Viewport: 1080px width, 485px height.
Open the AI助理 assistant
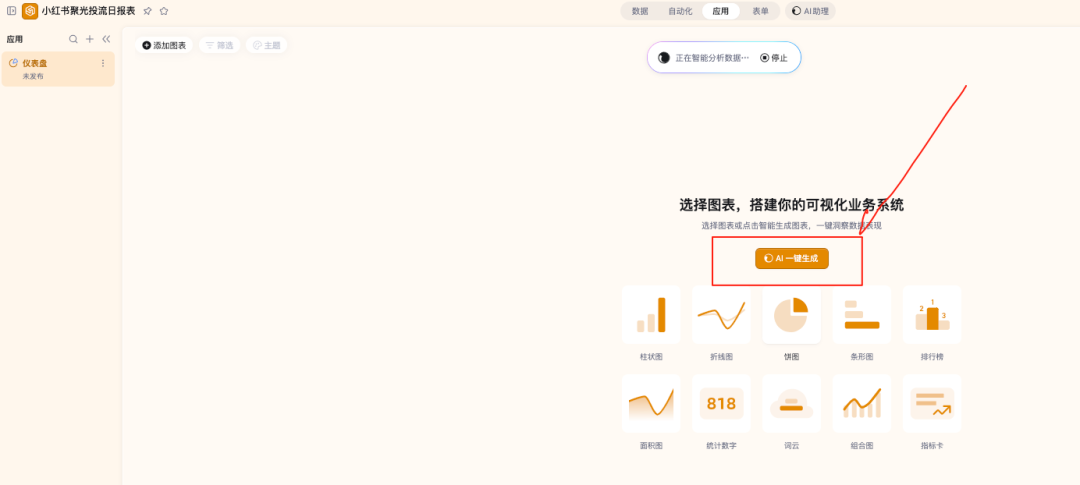pos(810,11)
